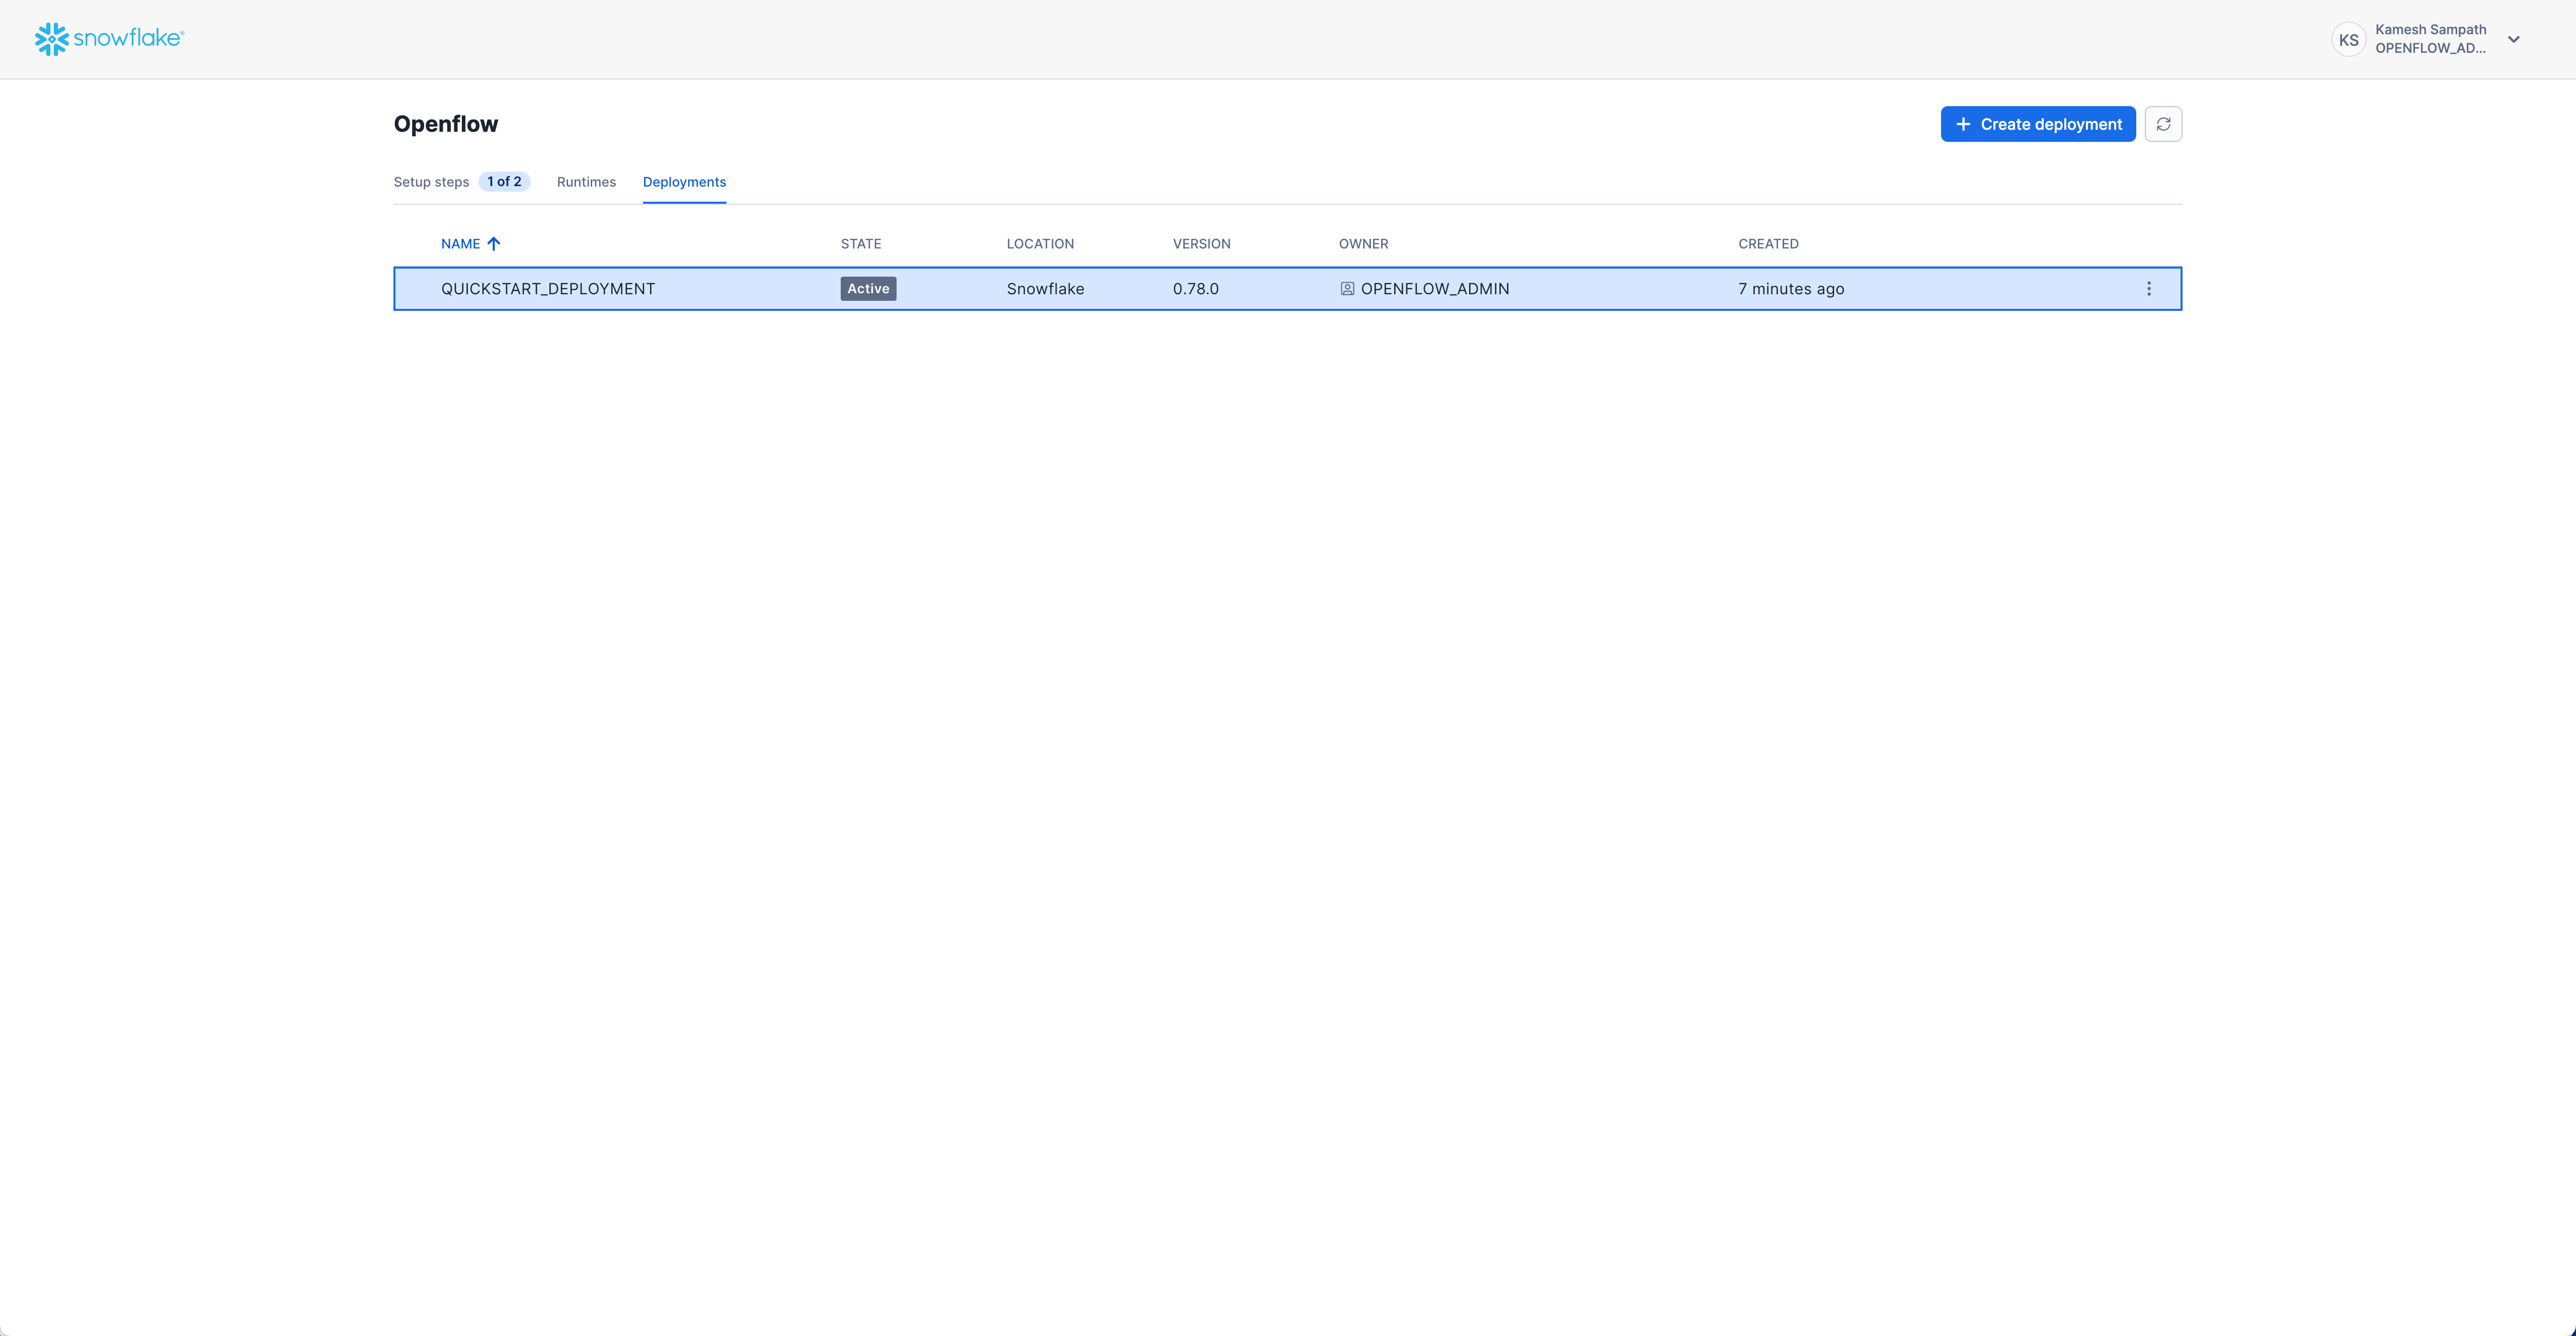Click the owner badge icon next to OPENFLOW_ADMIN
2576x1336 pixels.
tap(1347, 288)
